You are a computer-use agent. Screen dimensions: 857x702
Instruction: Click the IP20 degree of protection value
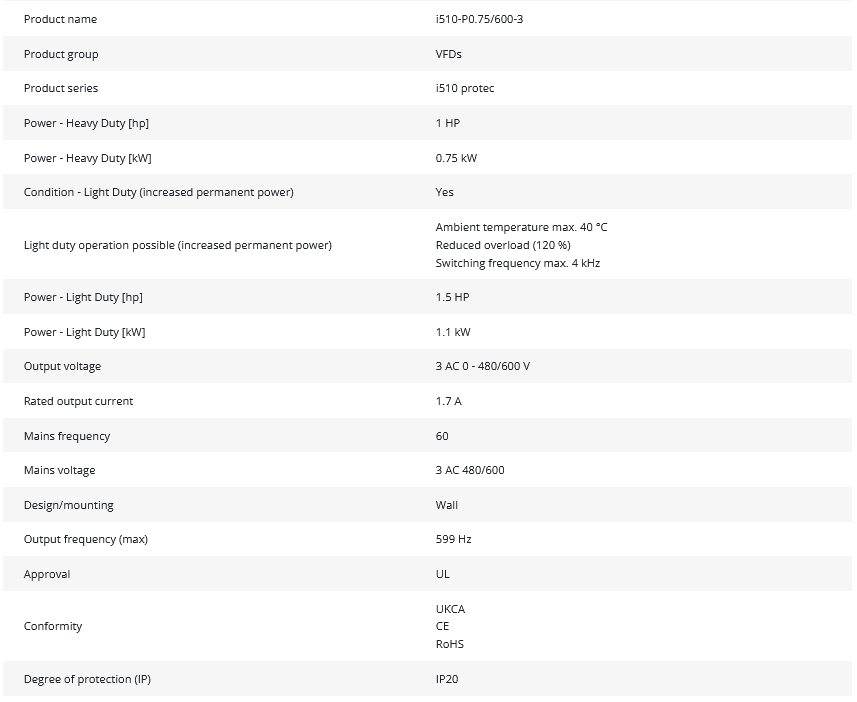point(447,679)
